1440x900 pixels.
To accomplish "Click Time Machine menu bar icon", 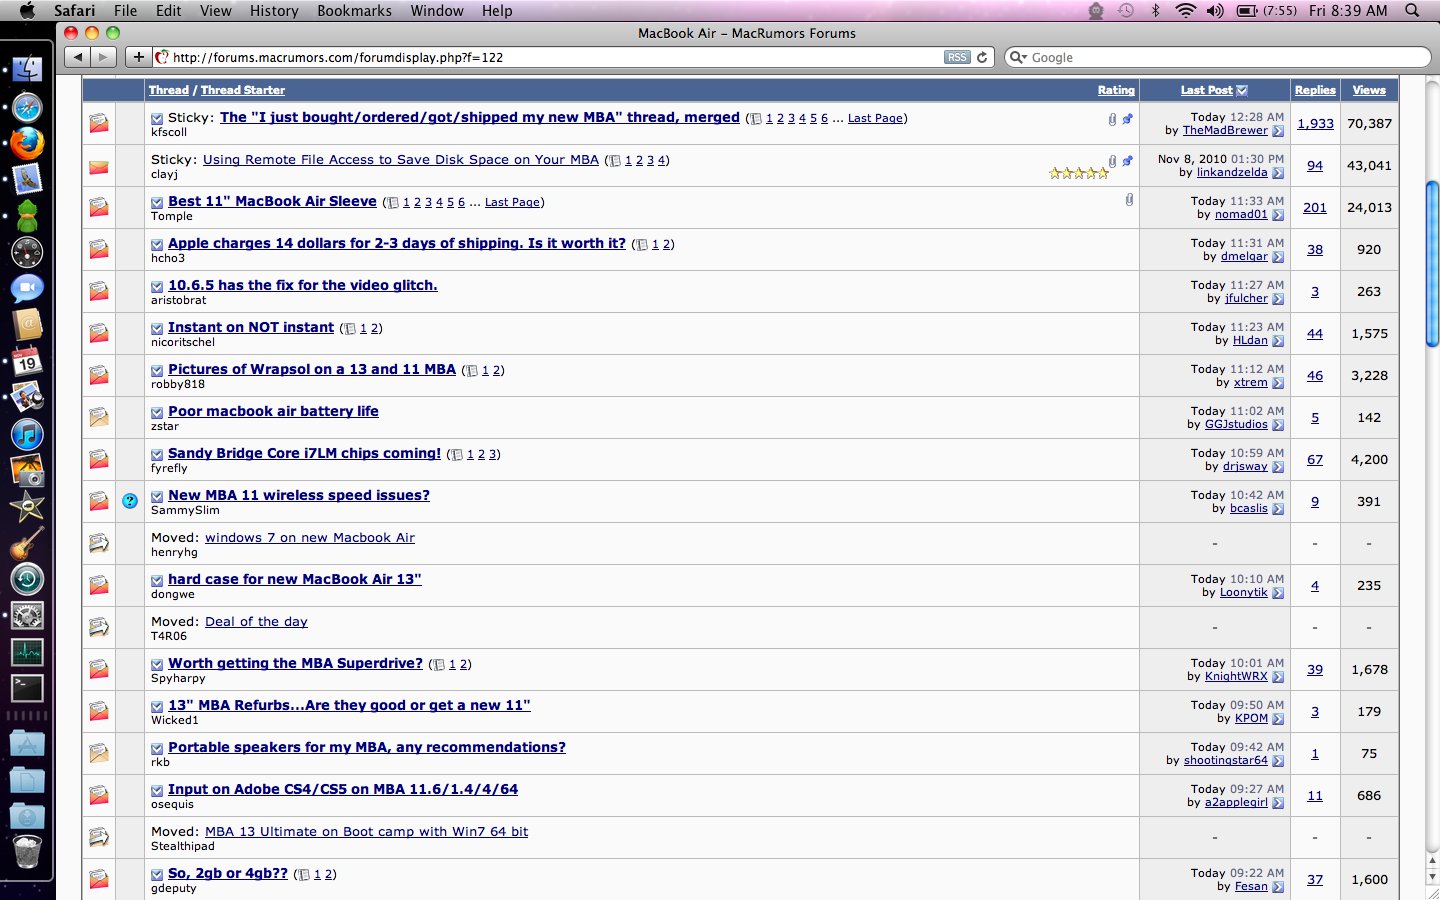I will tap(1126, 11).
